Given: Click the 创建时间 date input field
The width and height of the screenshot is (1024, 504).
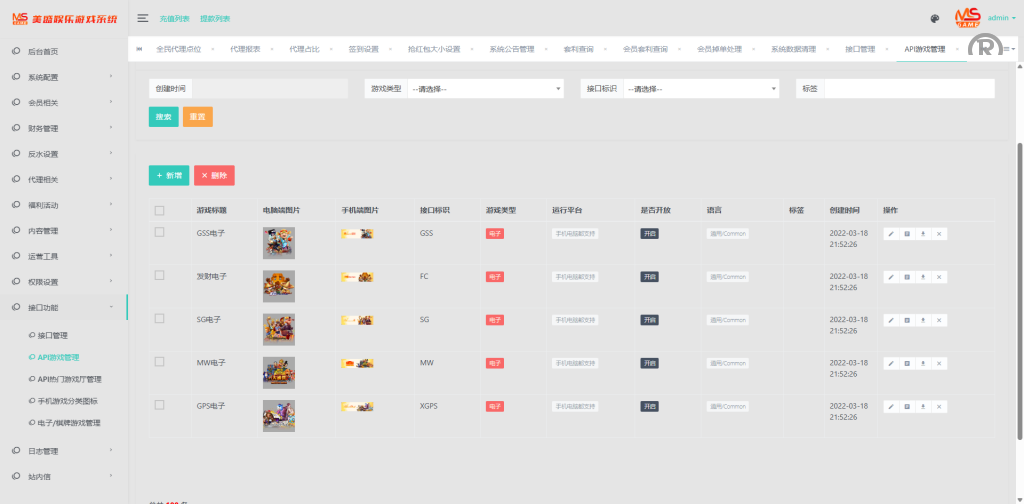Looking at the screenshot, I should [x=270, y=89].
